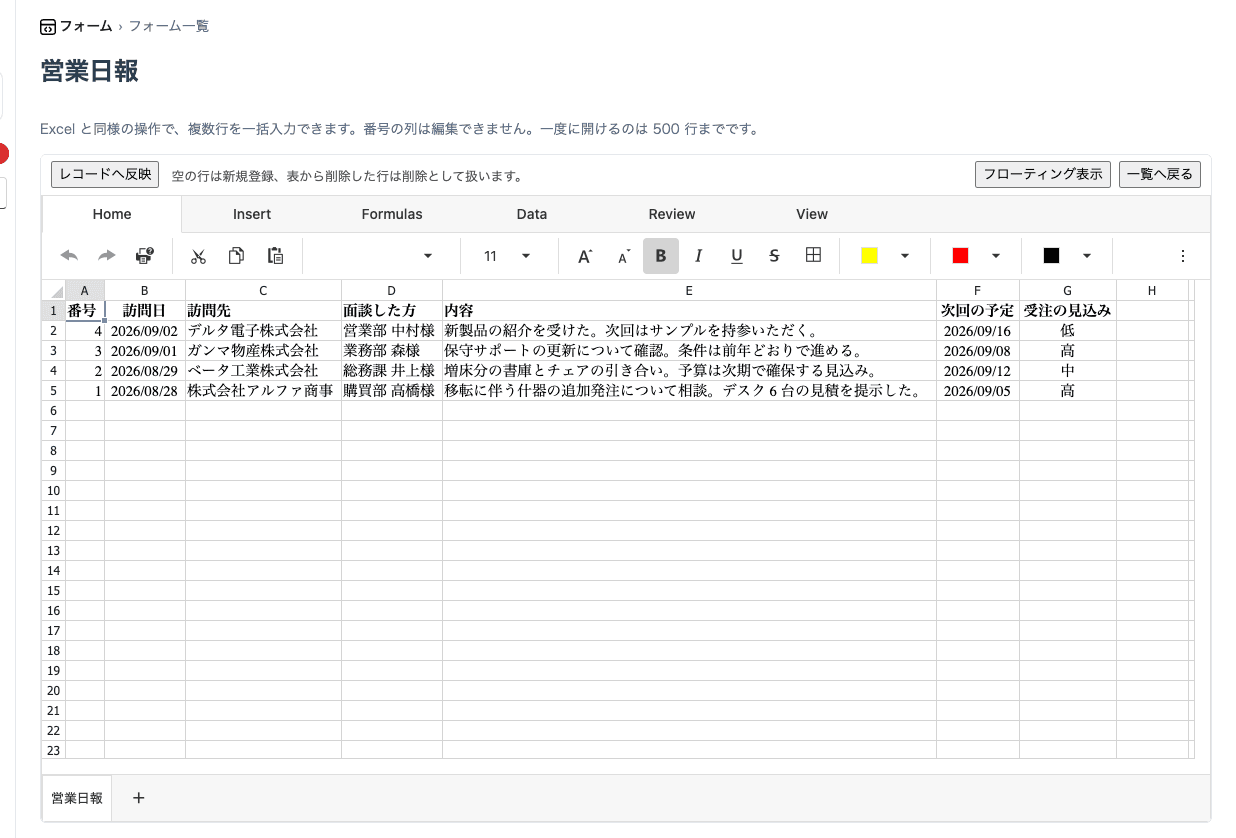Apply red color swatch
The height and width of the screenshot is (838, 1236).
point(960,256)
